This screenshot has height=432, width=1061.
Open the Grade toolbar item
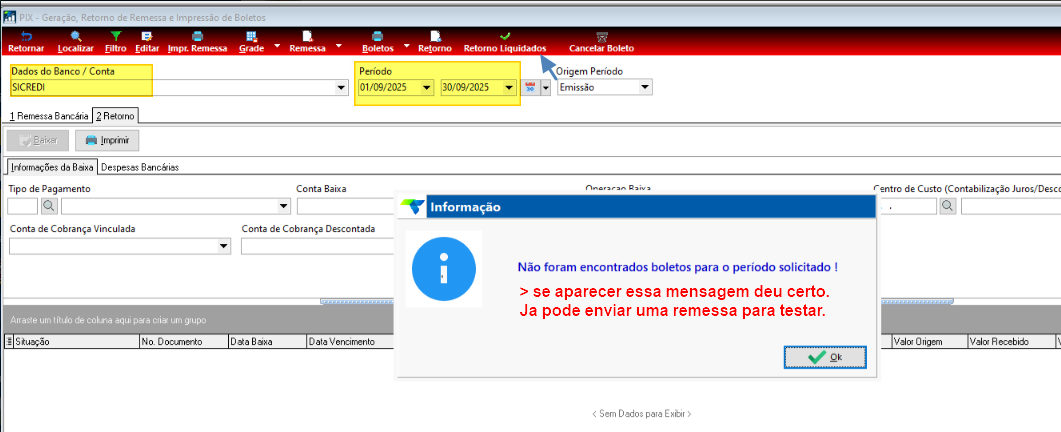(252, 42)
